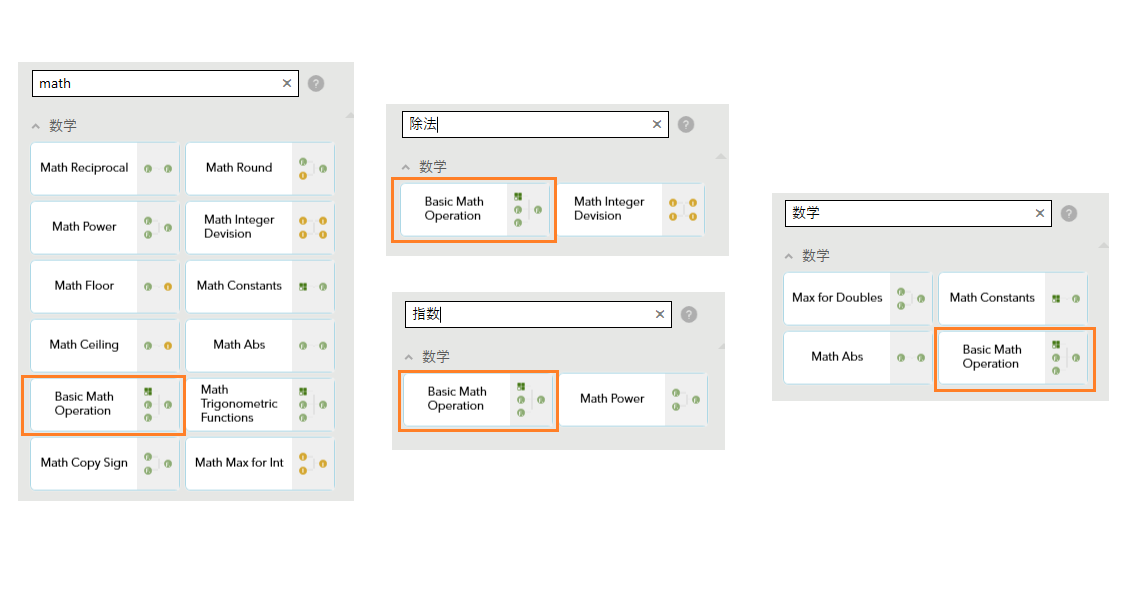Select Math Reciprocal node
The height and width of the screenshot is (604, 1126).
(84, 168)
